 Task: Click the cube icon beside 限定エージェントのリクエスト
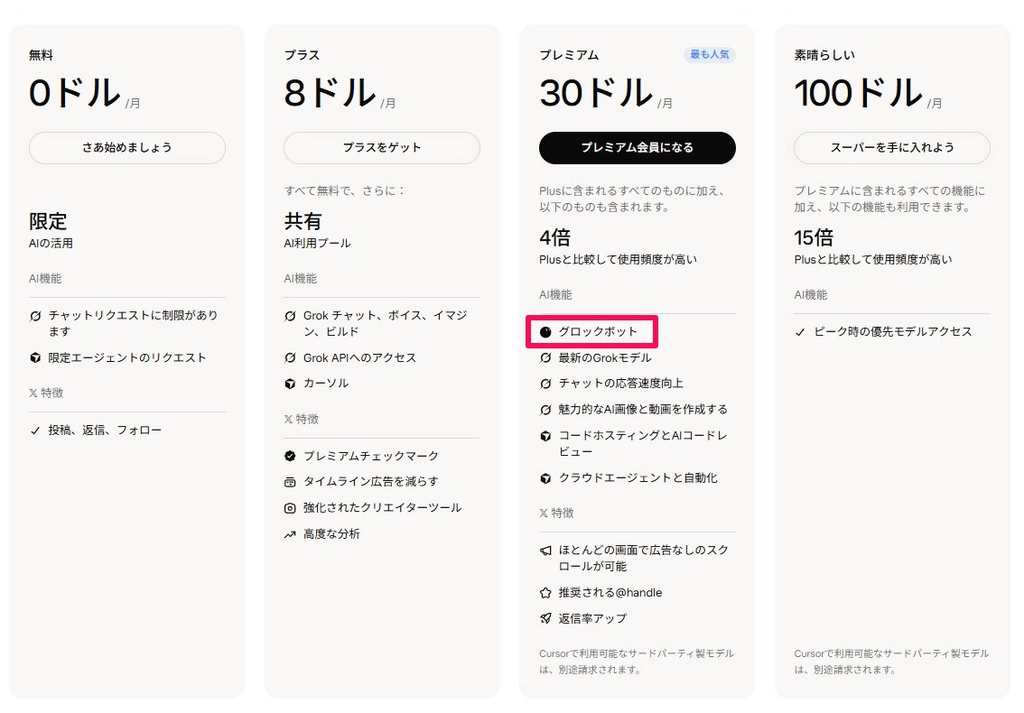(35, 358)
